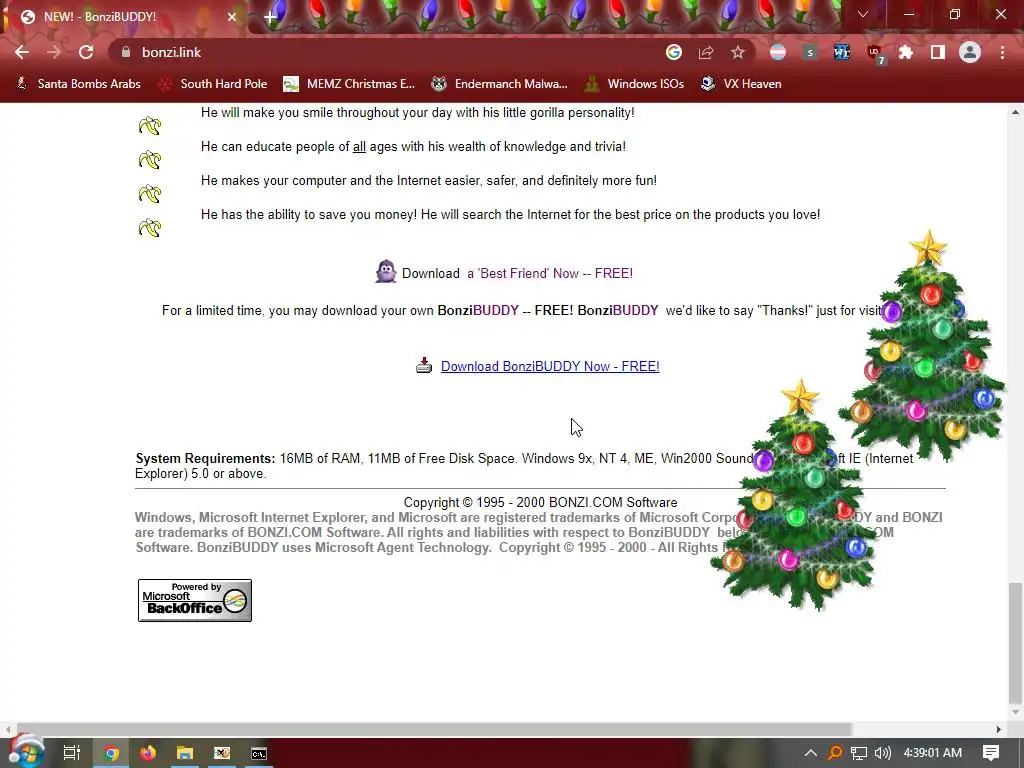The image size is (1024, 768).
Task: Click the Powered by Microsoft BackOffice badge
Action: pyautogui.click(x=195, y=600)
